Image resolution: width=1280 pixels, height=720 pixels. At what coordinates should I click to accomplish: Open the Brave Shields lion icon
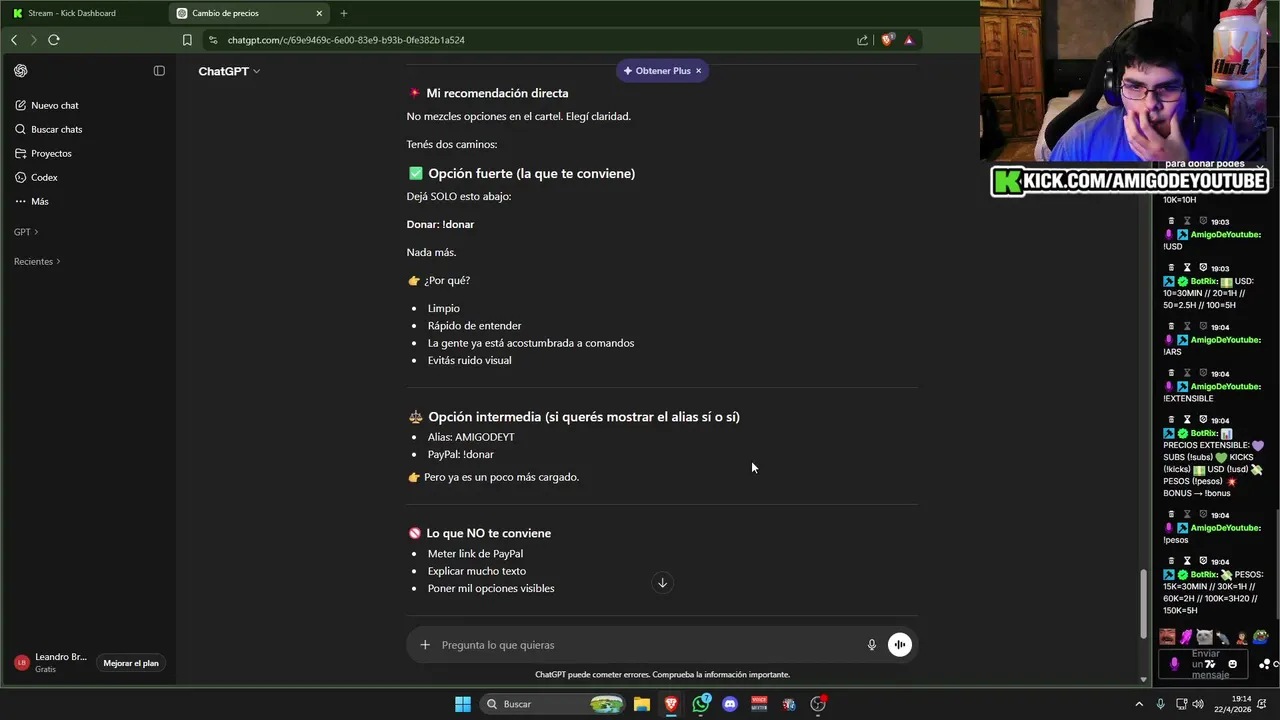click(887, 40)
